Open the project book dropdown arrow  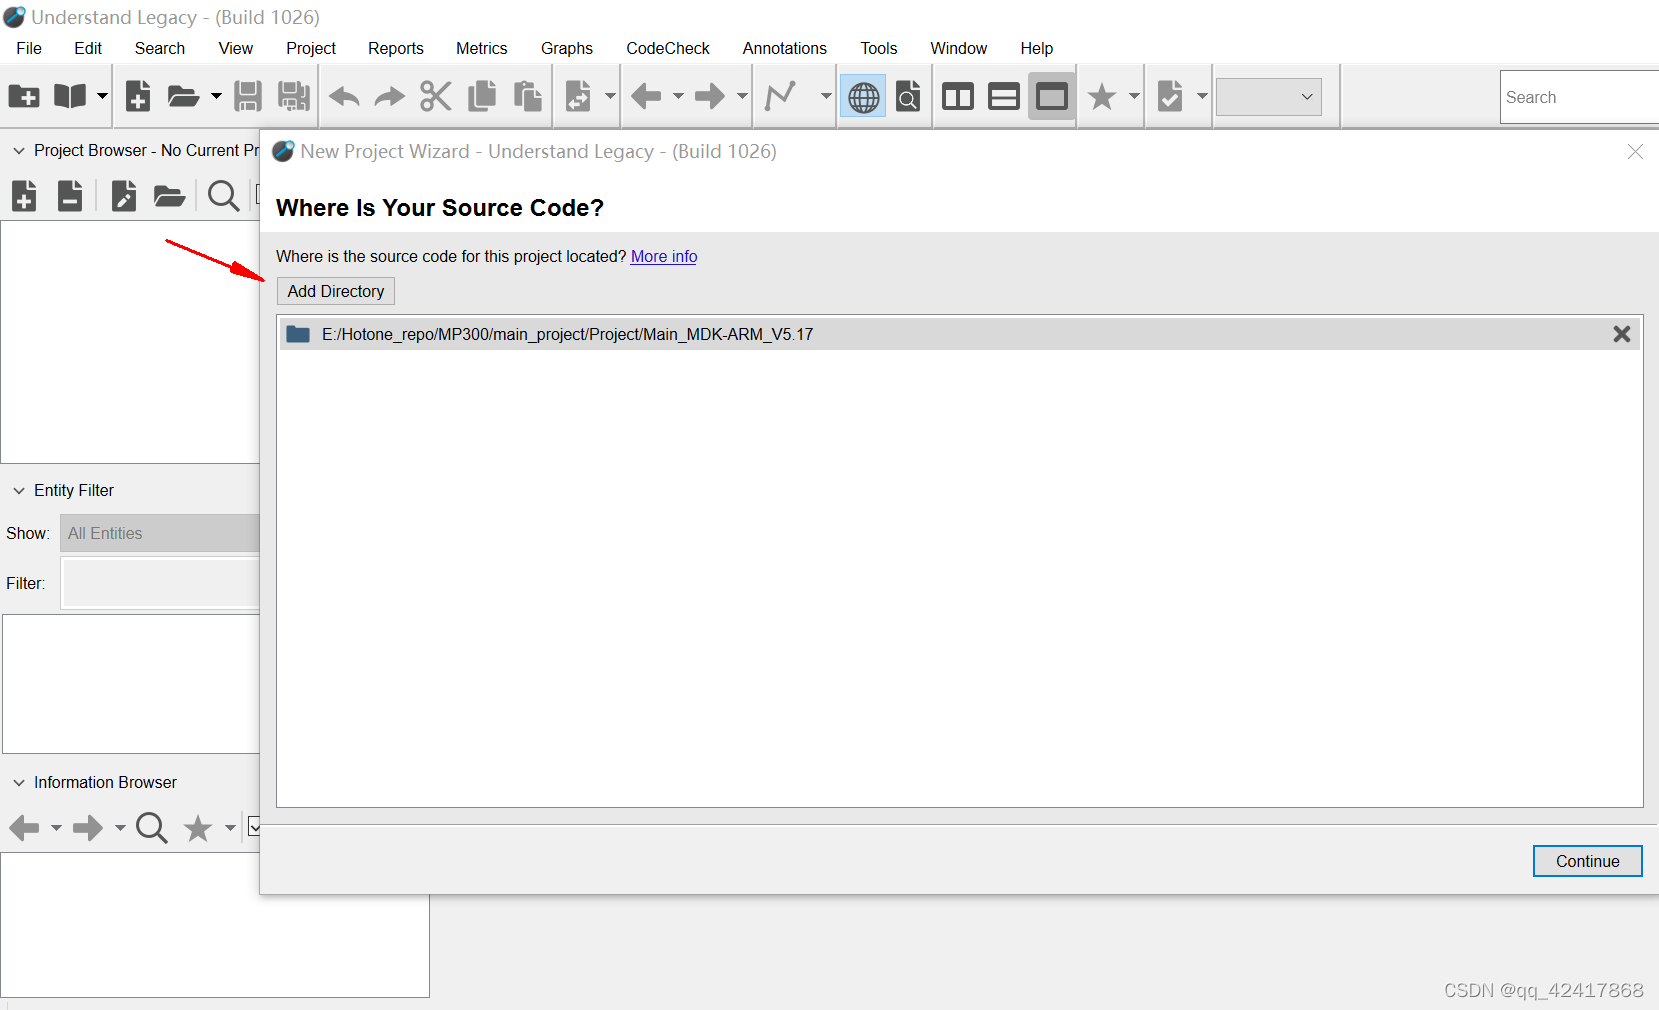pos(102,97)
